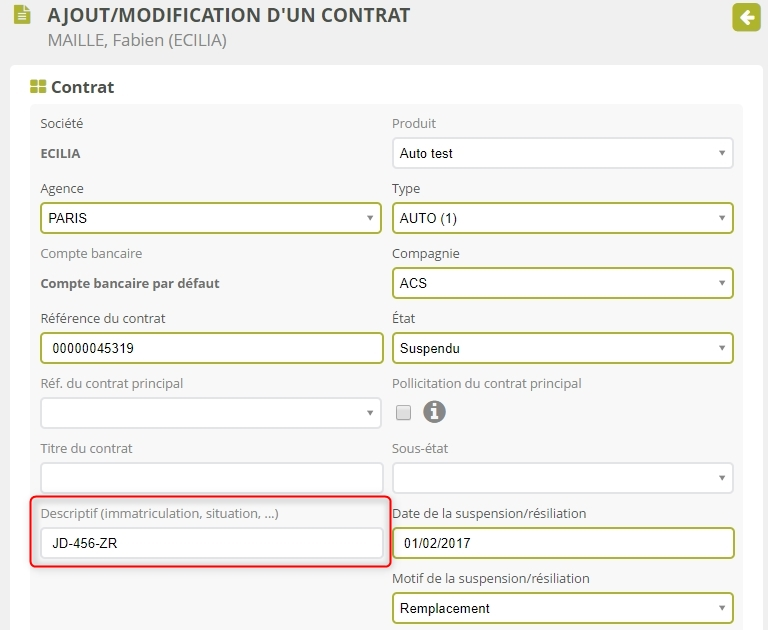The image size is (768, 630).
Task: Click the Contrat section heading
Action: (x=83, y=87)
